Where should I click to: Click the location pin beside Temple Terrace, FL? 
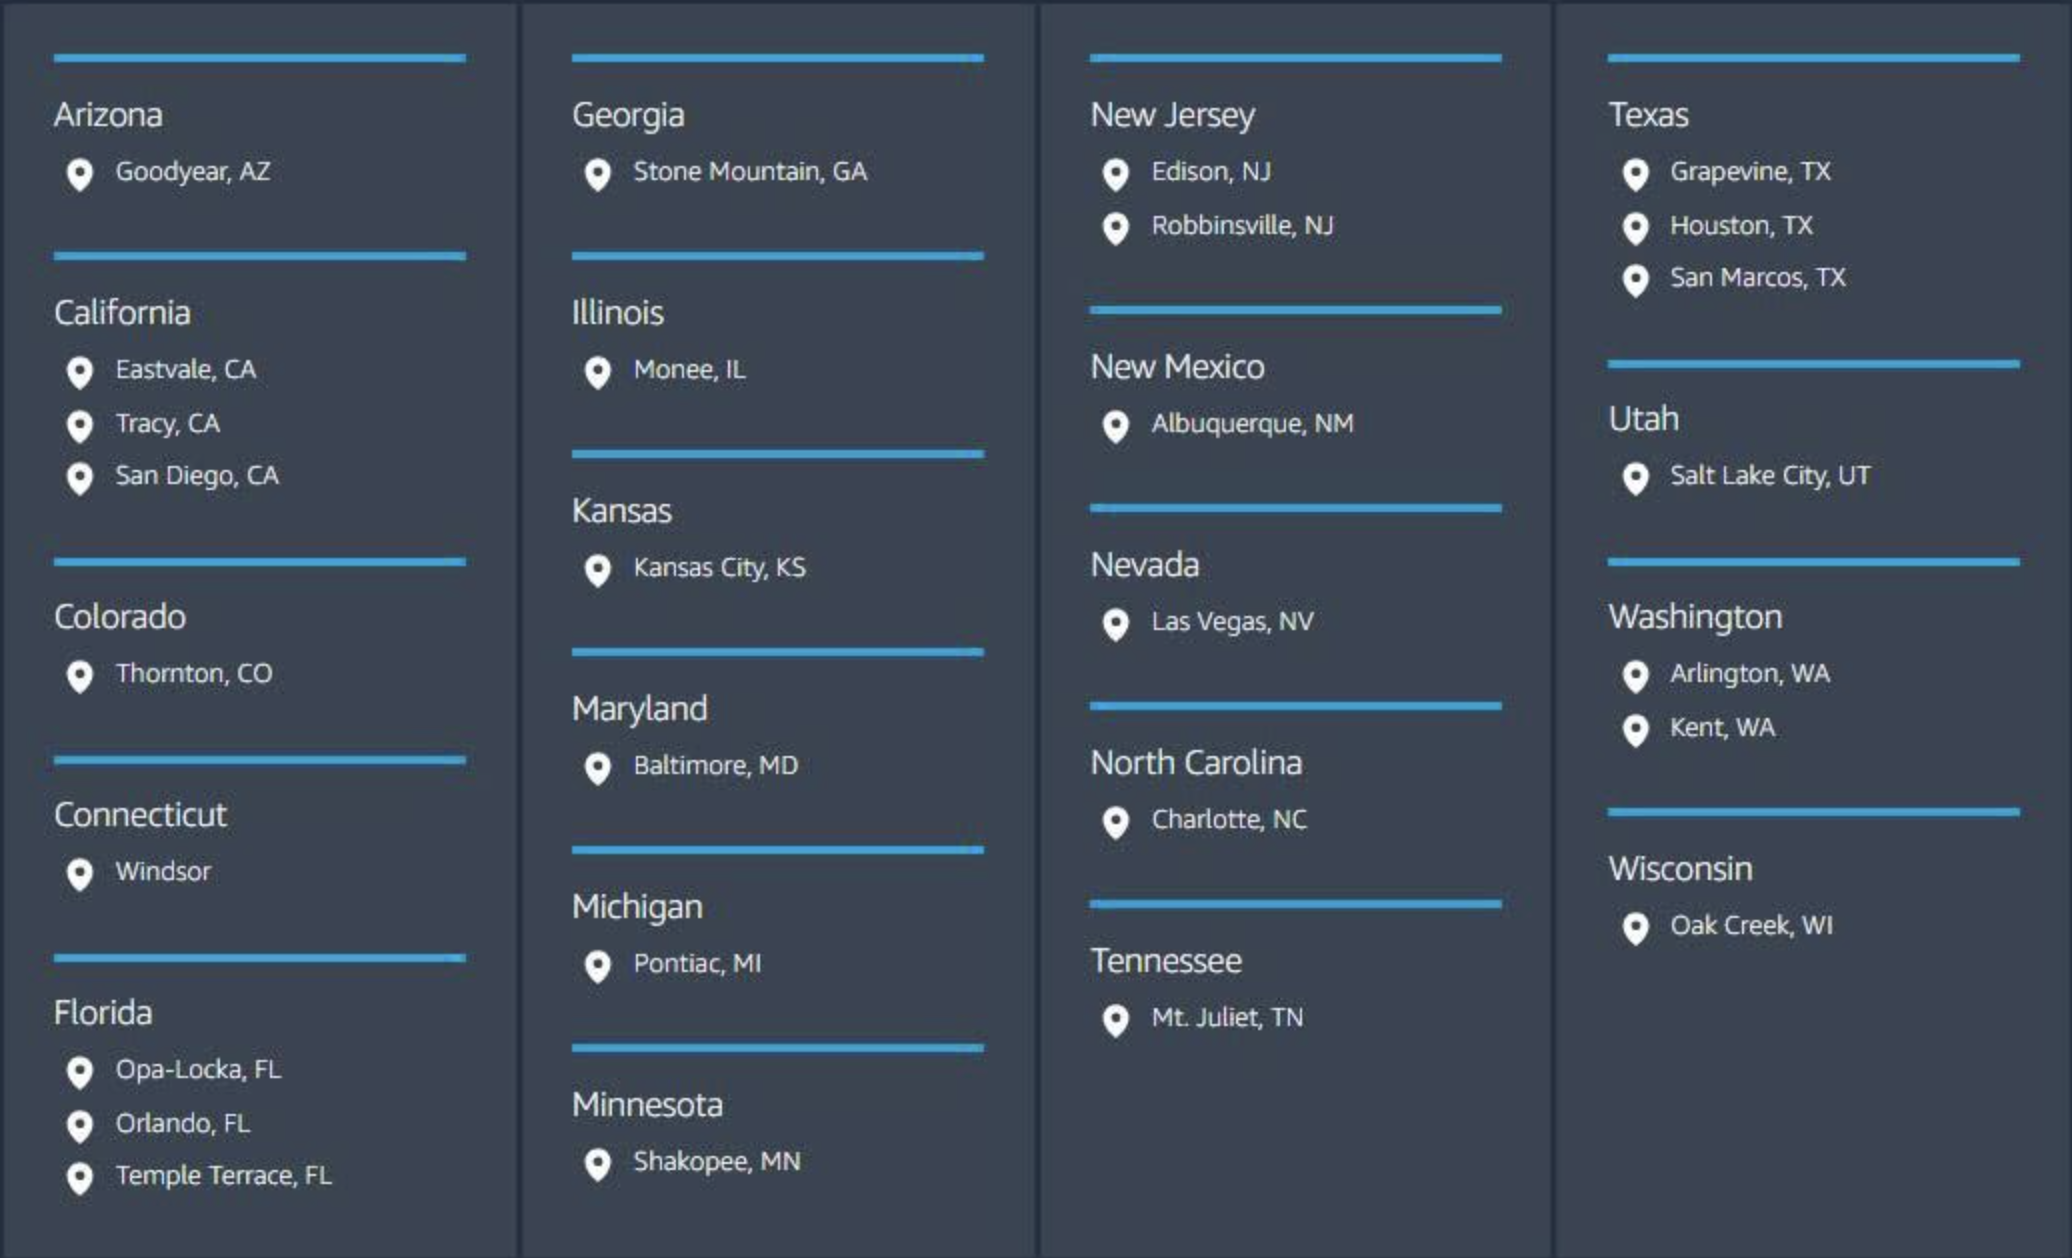(x=79, y=1179)
